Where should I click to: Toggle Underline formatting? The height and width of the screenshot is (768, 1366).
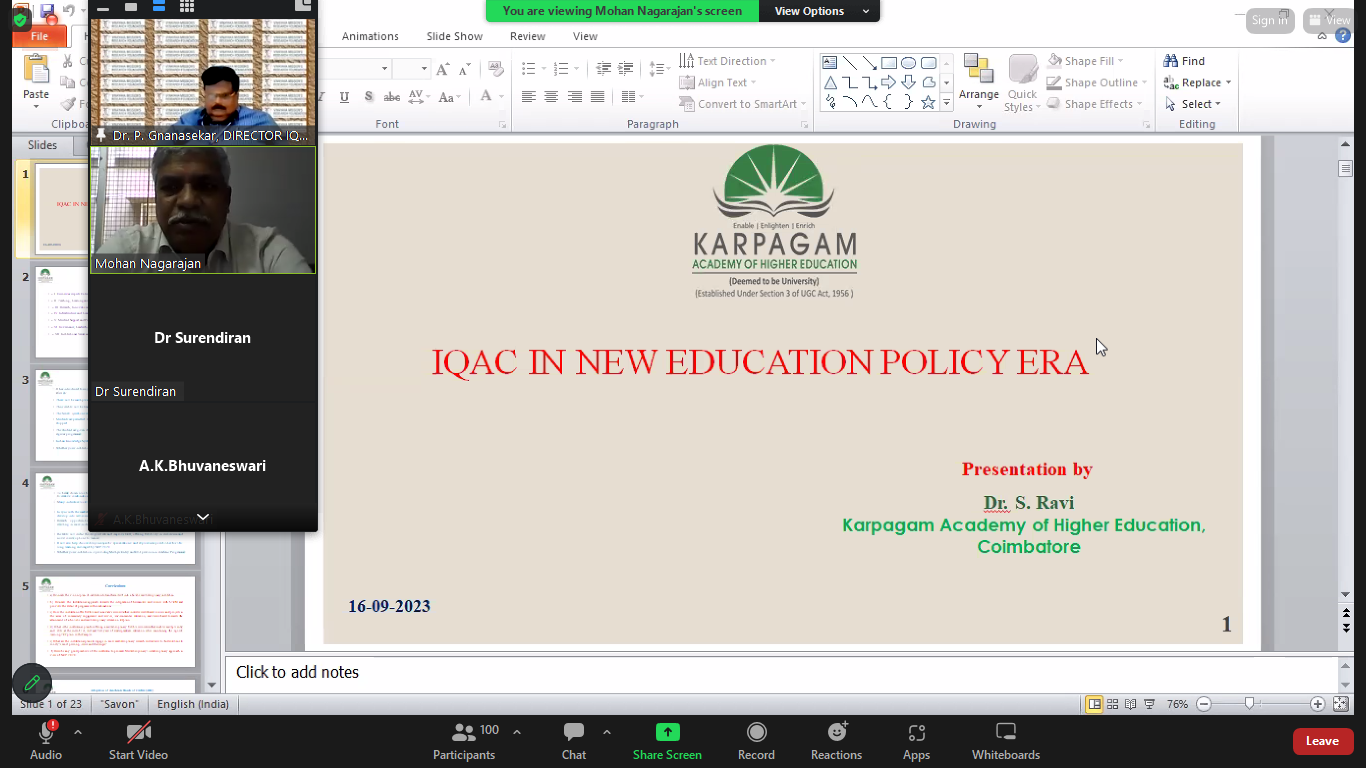(x=345, y=97)
